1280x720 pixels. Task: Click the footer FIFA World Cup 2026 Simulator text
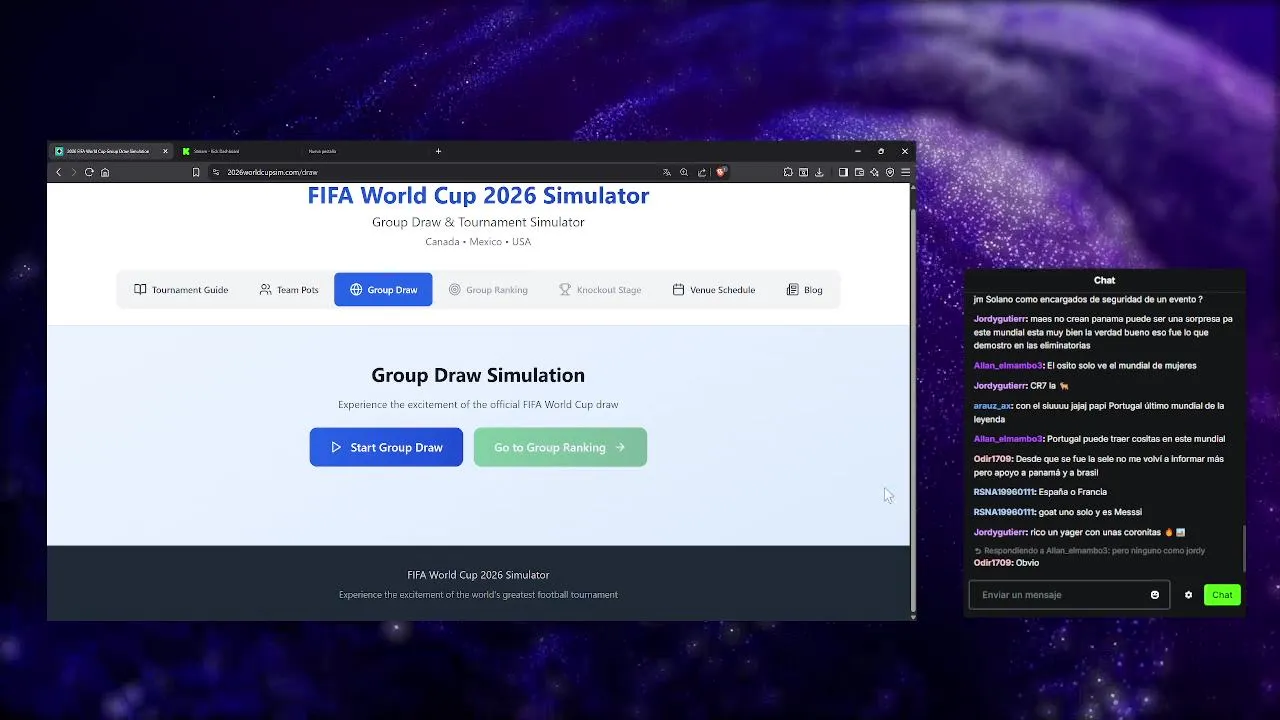478,575
